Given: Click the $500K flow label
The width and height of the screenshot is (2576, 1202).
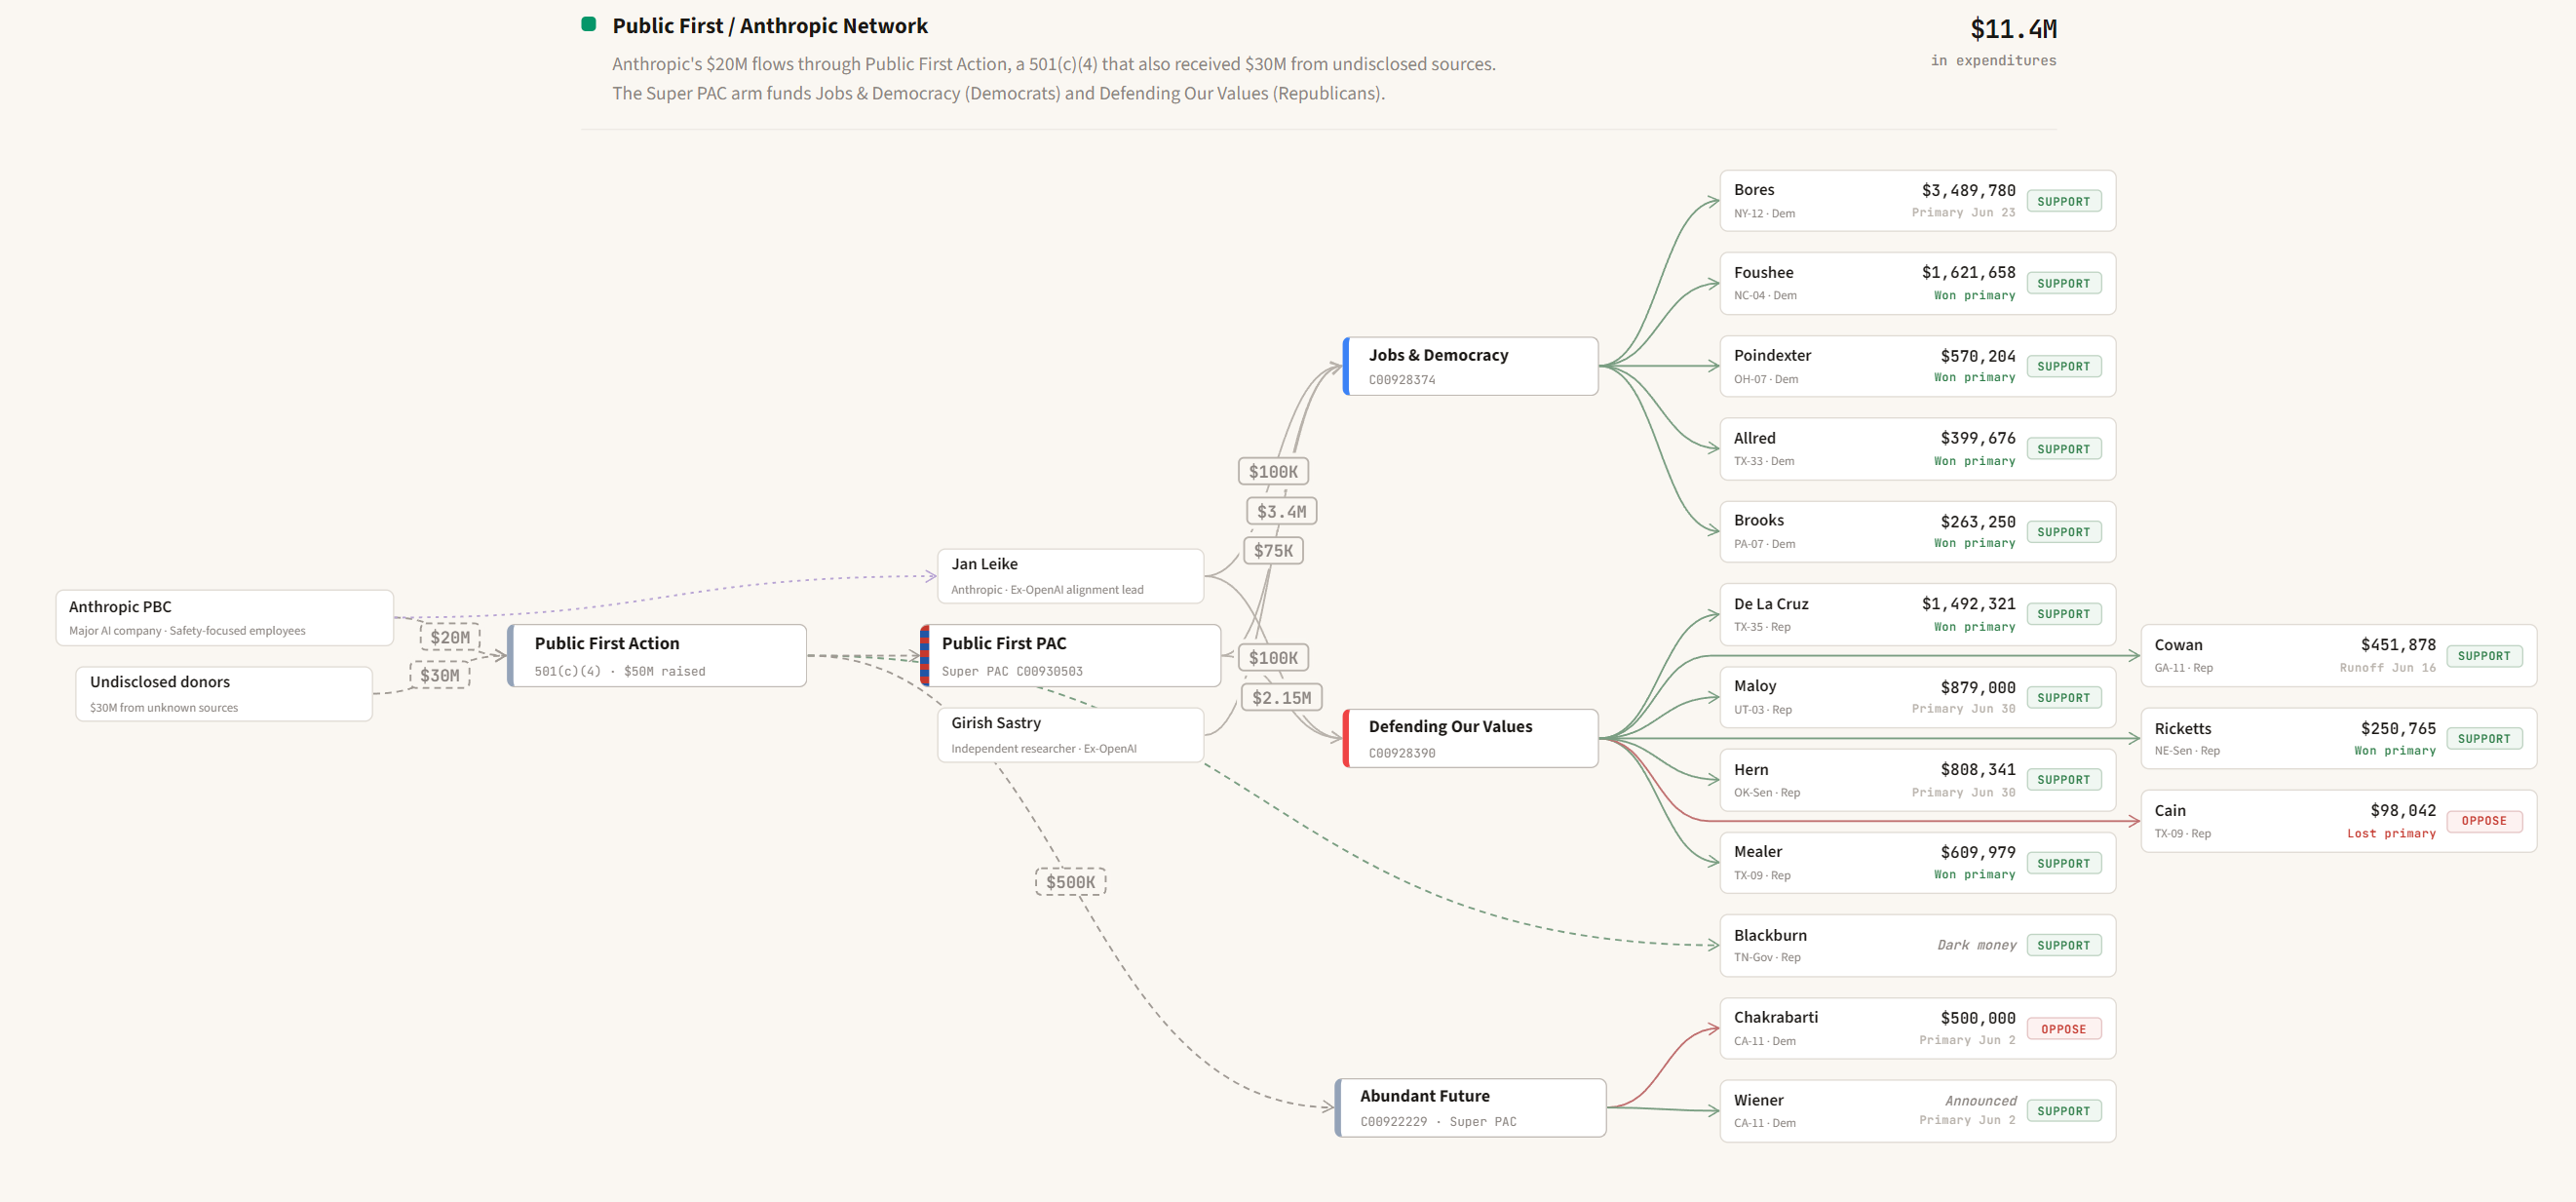Looking at the screenshot, I should (x=1070, y=882).
